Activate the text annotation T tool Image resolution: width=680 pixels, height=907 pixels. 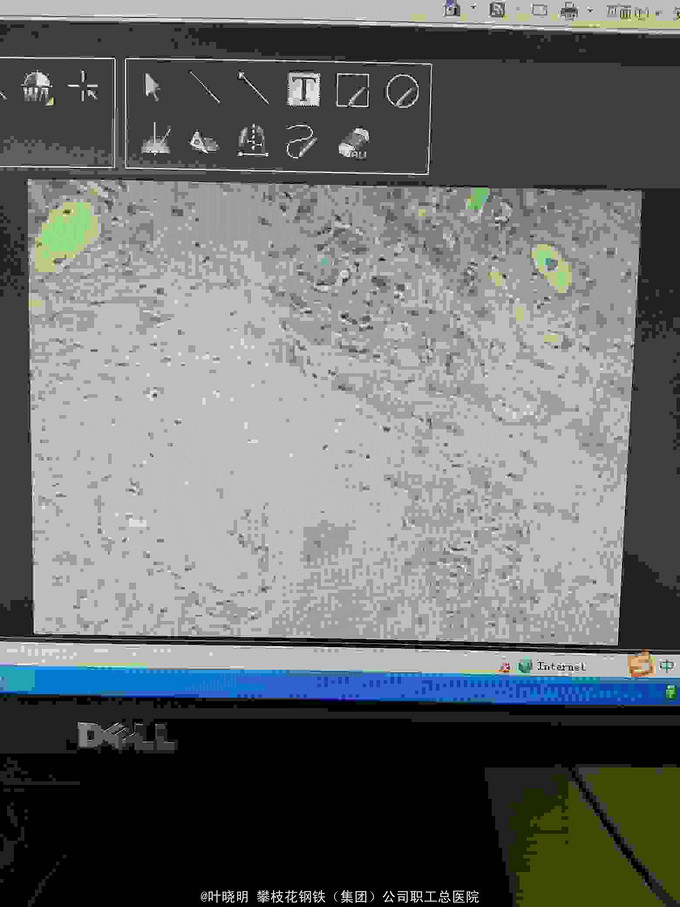[303, 90]
